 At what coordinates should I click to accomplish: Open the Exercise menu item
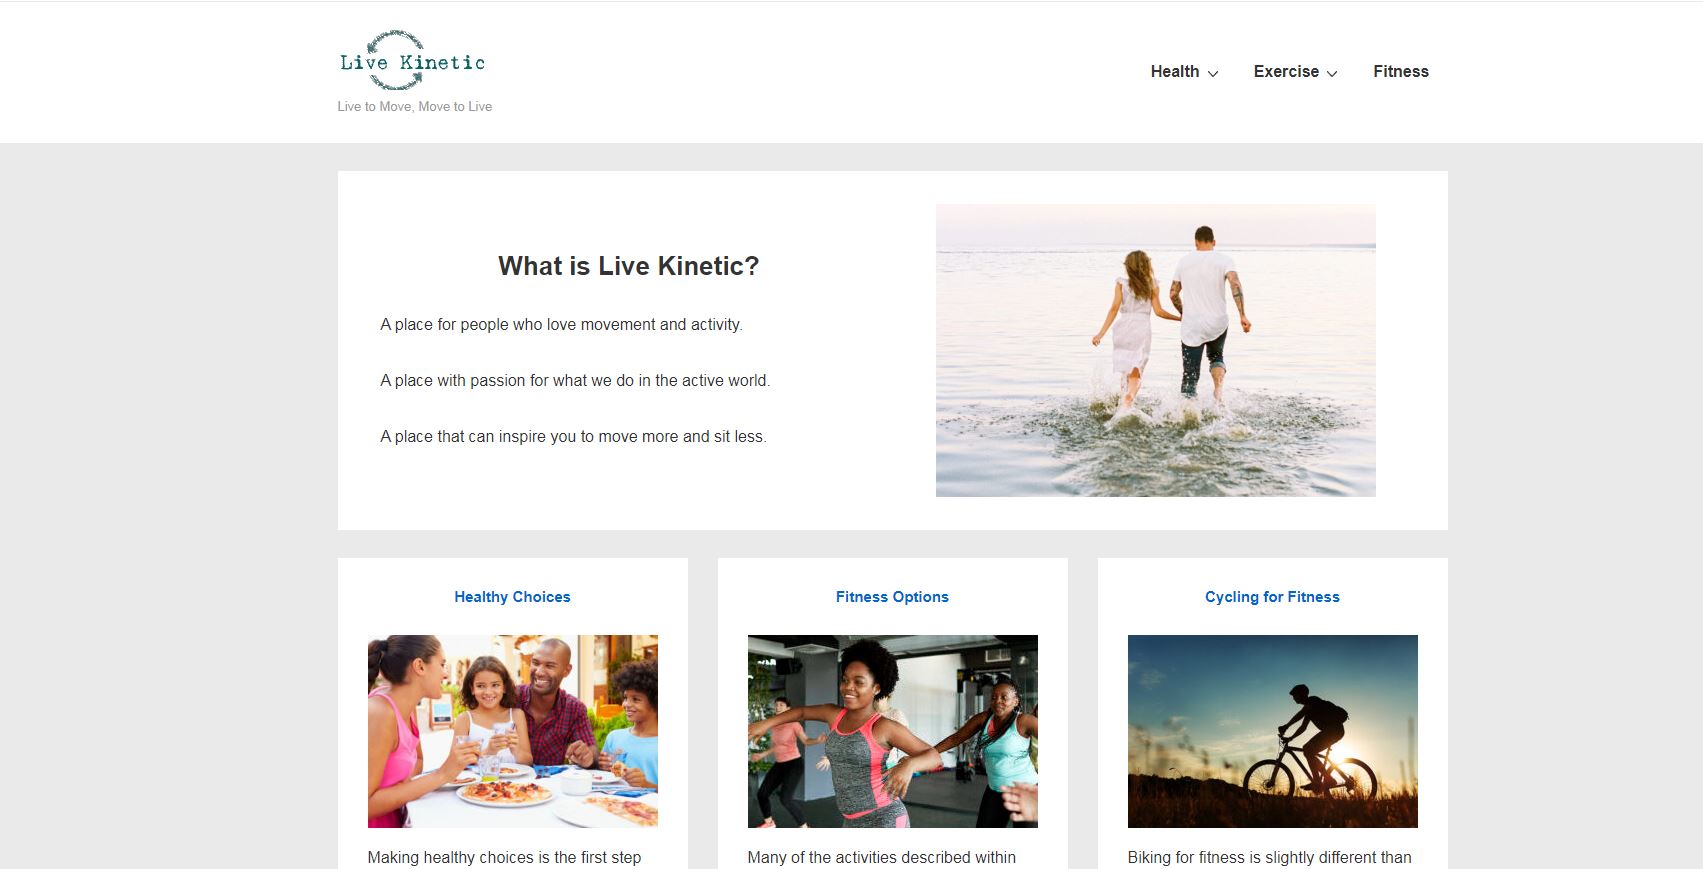[1286, 72]
